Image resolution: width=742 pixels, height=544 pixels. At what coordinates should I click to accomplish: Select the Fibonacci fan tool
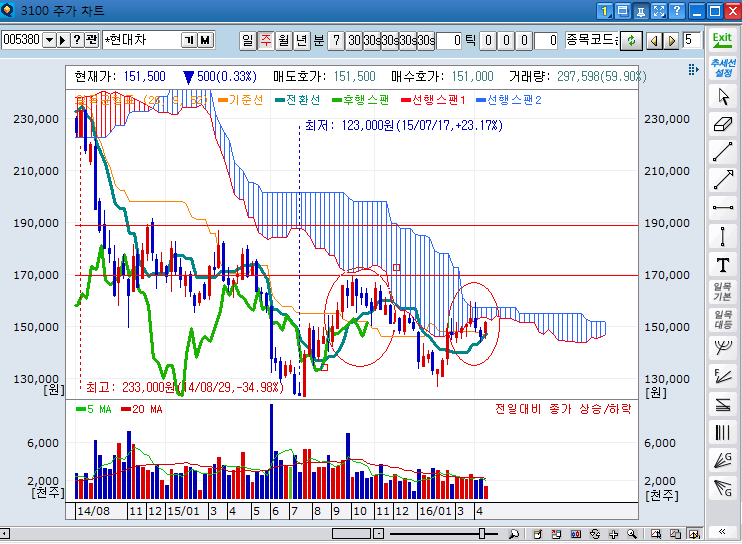[x=722, y=376]
